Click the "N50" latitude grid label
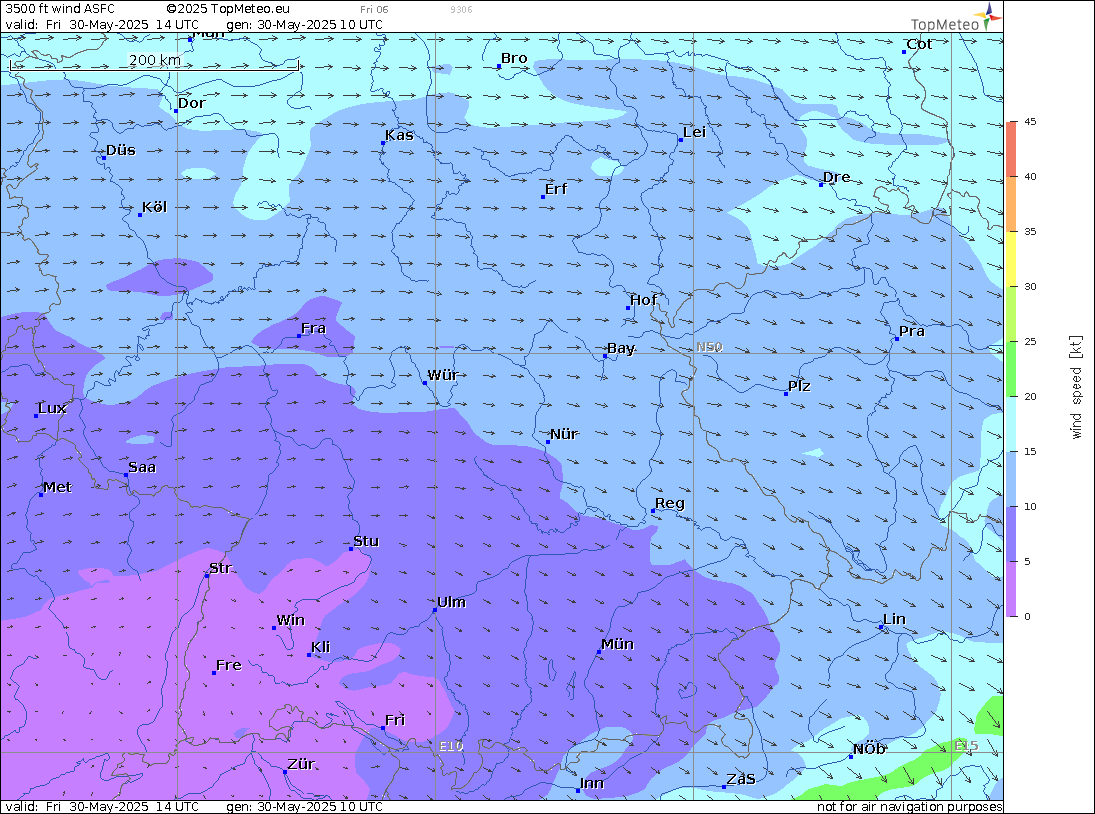This screenshot has height=814, width=1095. 709,347
